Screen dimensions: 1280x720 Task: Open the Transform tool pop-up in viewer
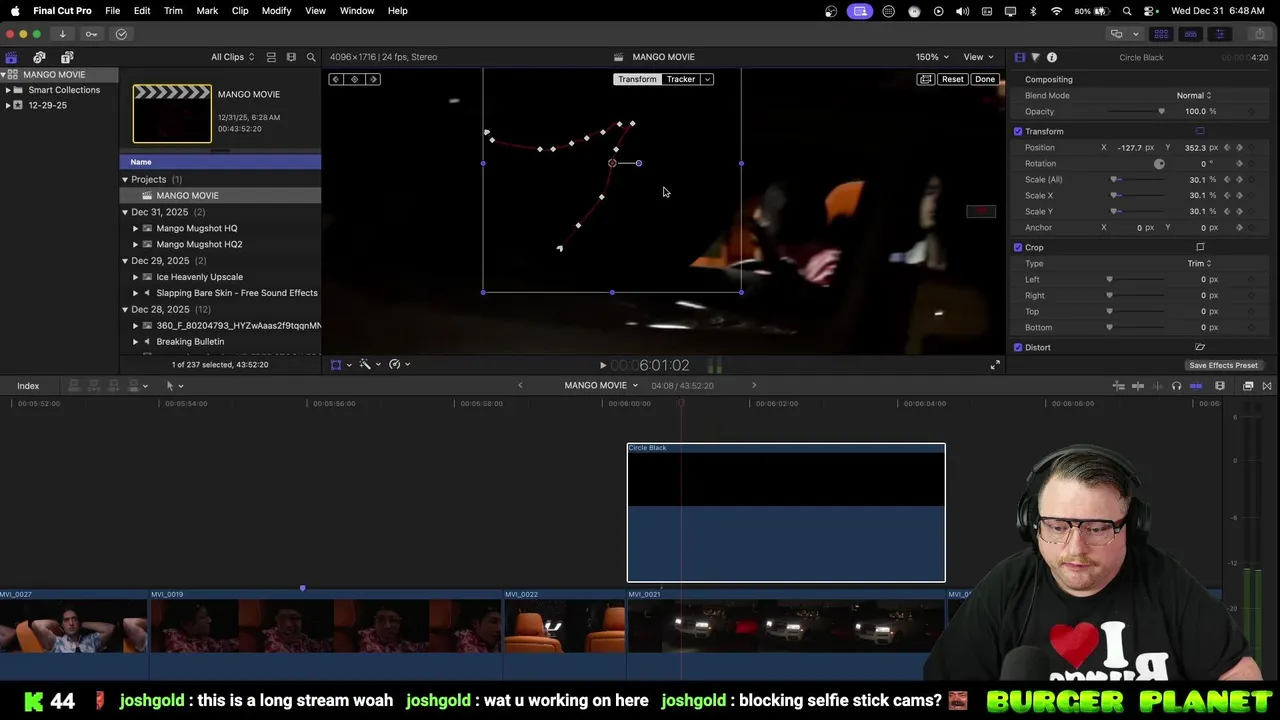340,365
